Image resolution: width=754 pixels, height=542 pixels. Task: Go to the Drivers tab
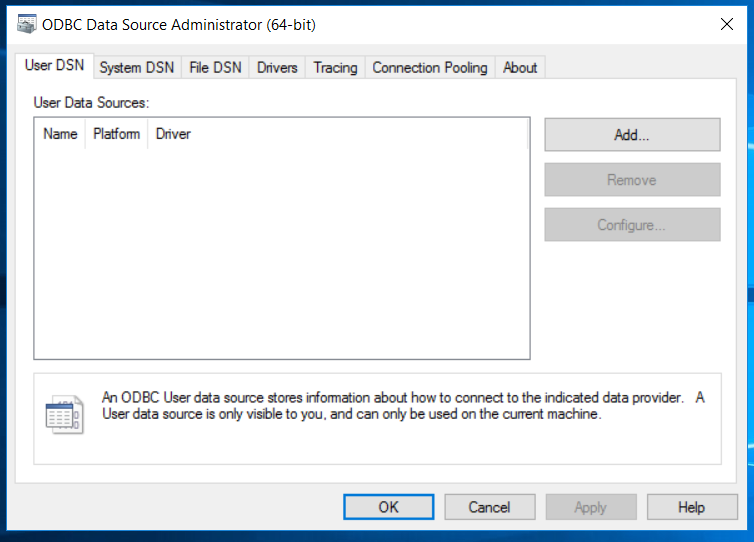tap(277, 68)
